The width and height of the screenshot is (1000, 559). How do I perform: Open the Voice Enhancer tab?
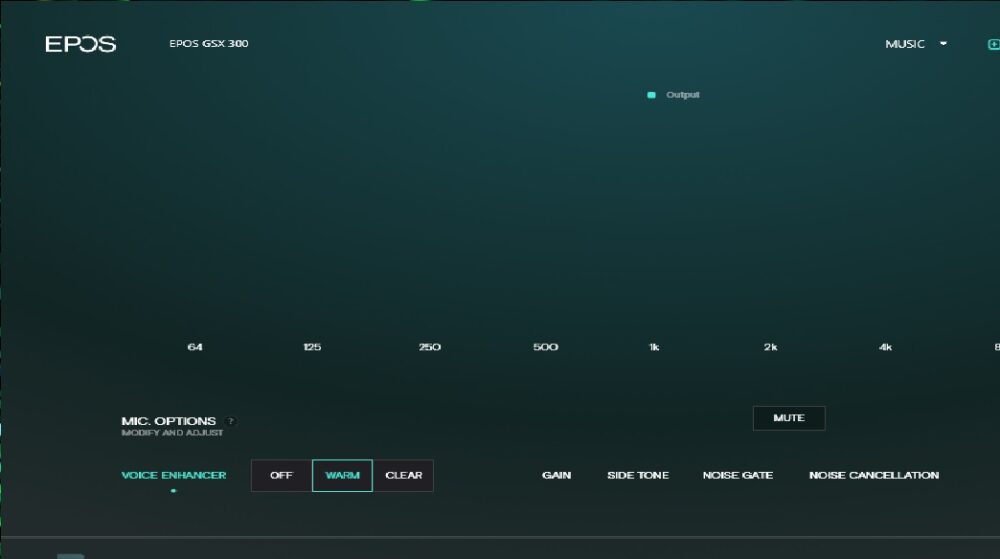point(174,475)
